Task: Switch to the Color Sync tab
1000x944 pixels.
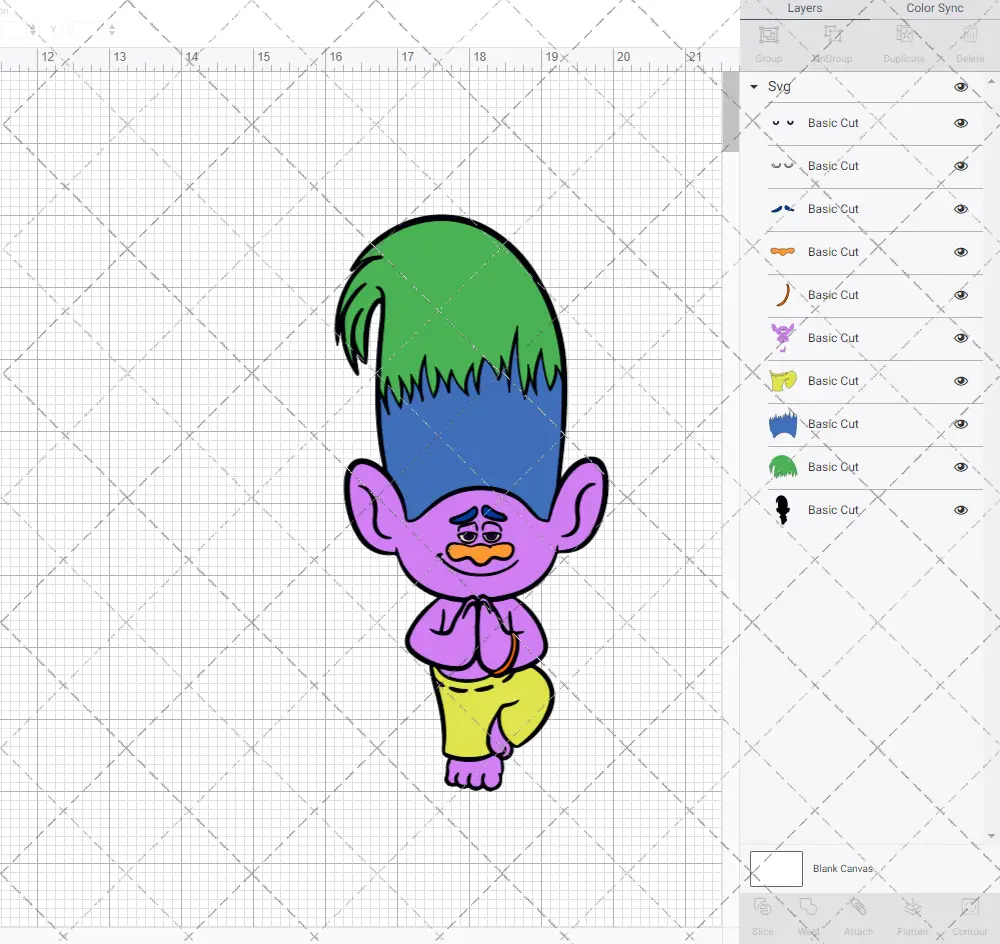Action: pyautogui.click(x=934, y=8)
